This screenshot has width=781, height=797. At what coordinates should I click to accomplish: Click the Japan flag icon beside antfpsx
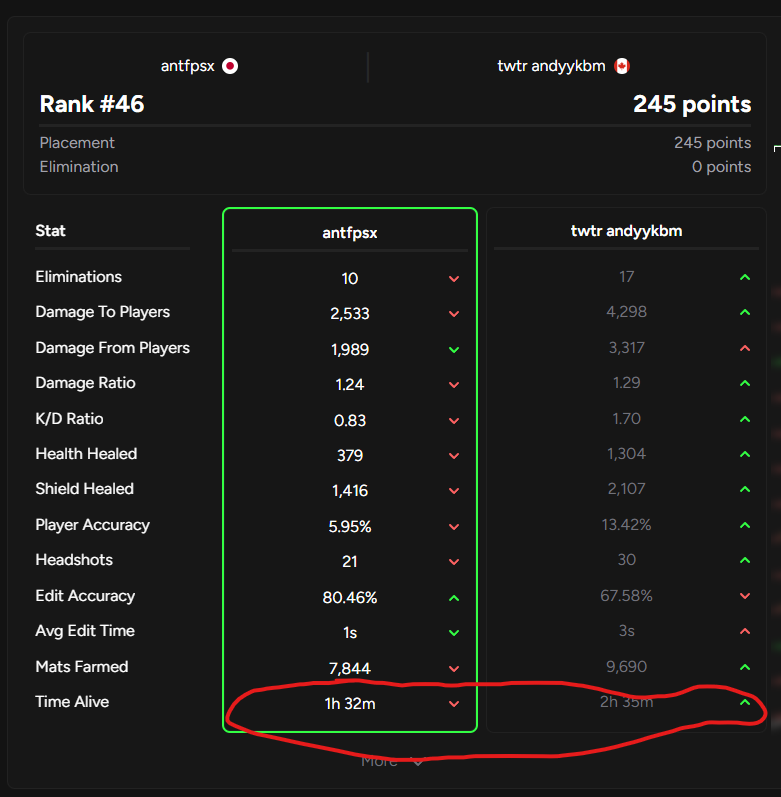pyautogui.click(x=230, y=66)
